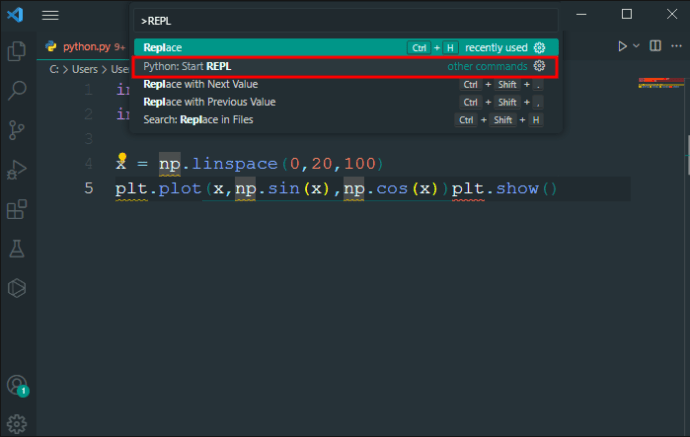The image size is (690, 437).
Task: Open the More Actions ellipsis menu
Action: 676,46
